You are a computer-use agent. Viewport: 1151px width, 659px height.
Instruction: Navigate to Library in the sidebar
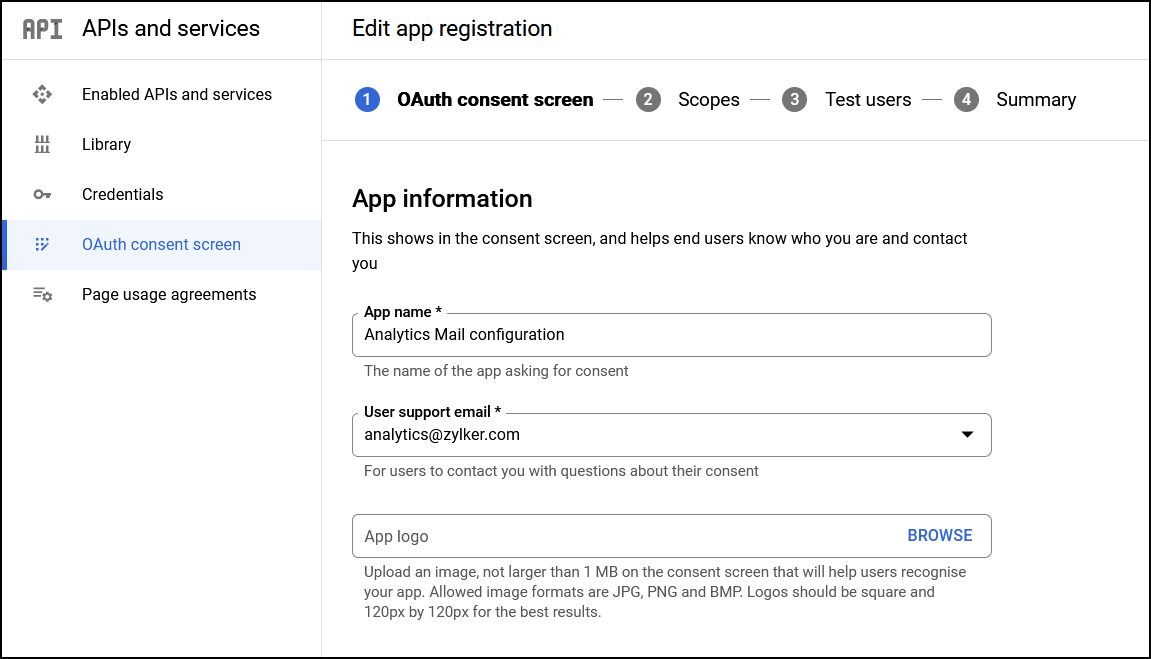point(106,144)
